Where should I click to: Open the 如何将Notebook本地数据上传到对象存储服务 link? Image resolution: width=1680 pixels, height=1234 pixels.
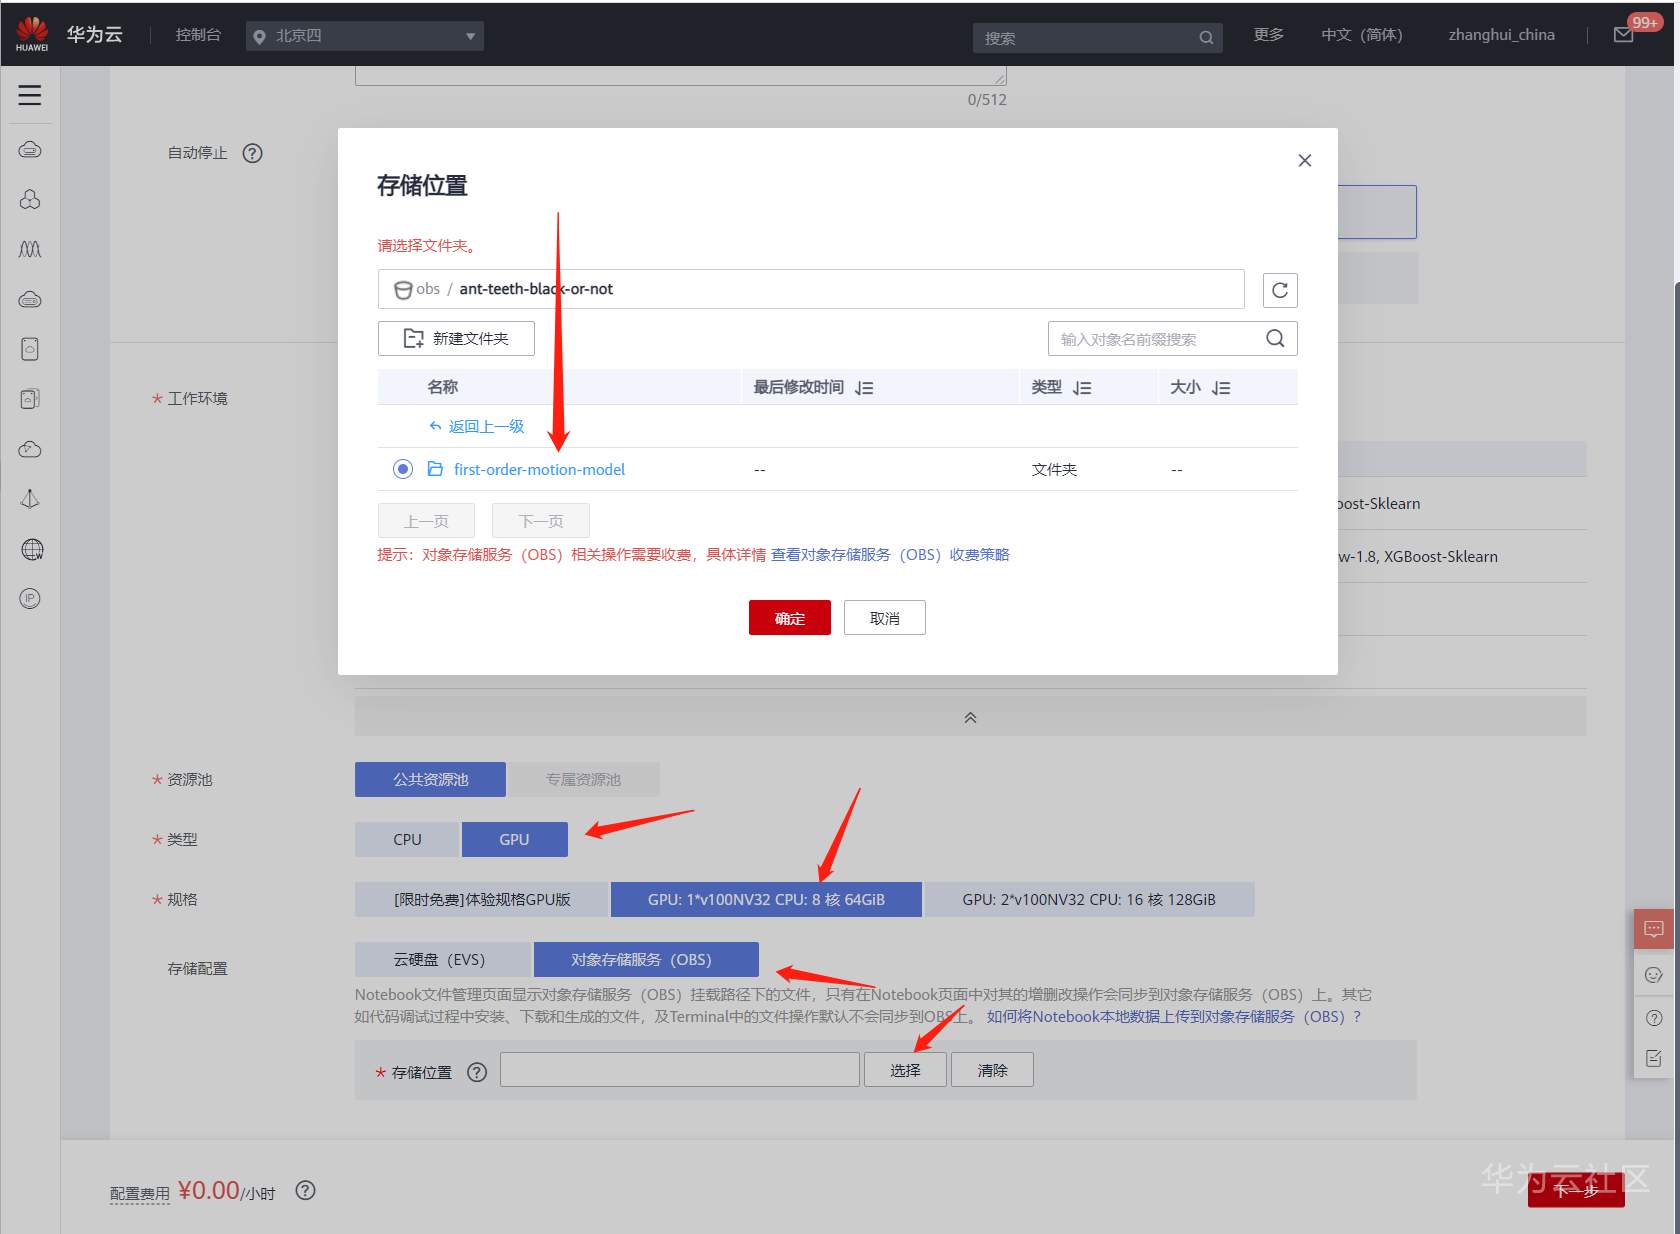[x=1174, y=1017]
